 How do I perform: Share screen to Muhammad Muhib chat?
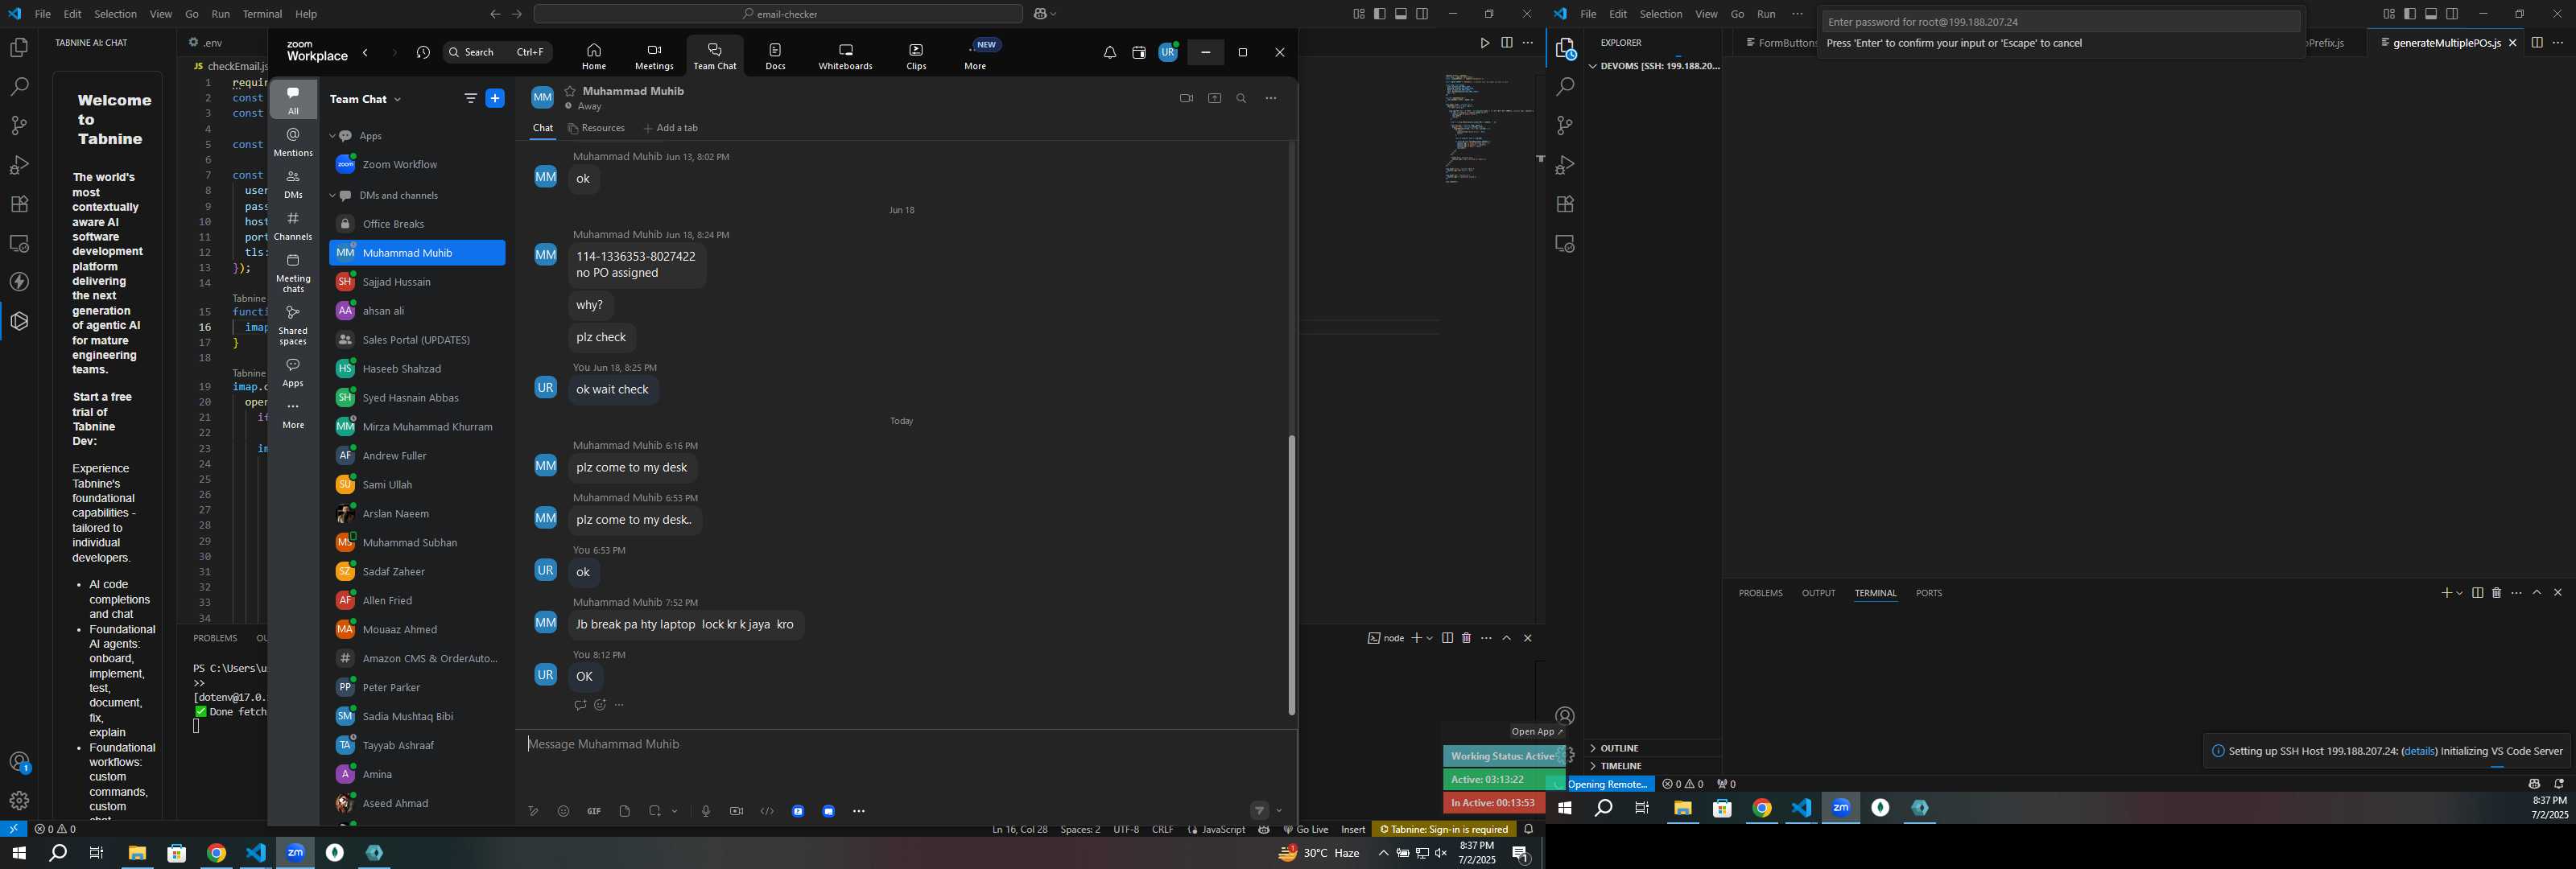[1215, 98]
